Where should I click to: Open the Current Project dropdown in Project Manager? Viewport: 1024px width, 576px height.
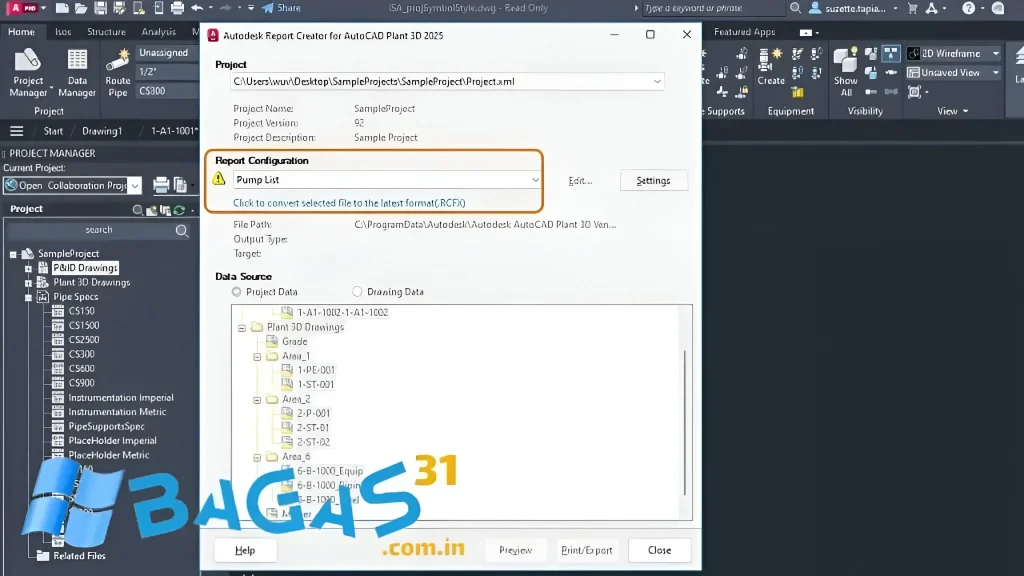135,185
